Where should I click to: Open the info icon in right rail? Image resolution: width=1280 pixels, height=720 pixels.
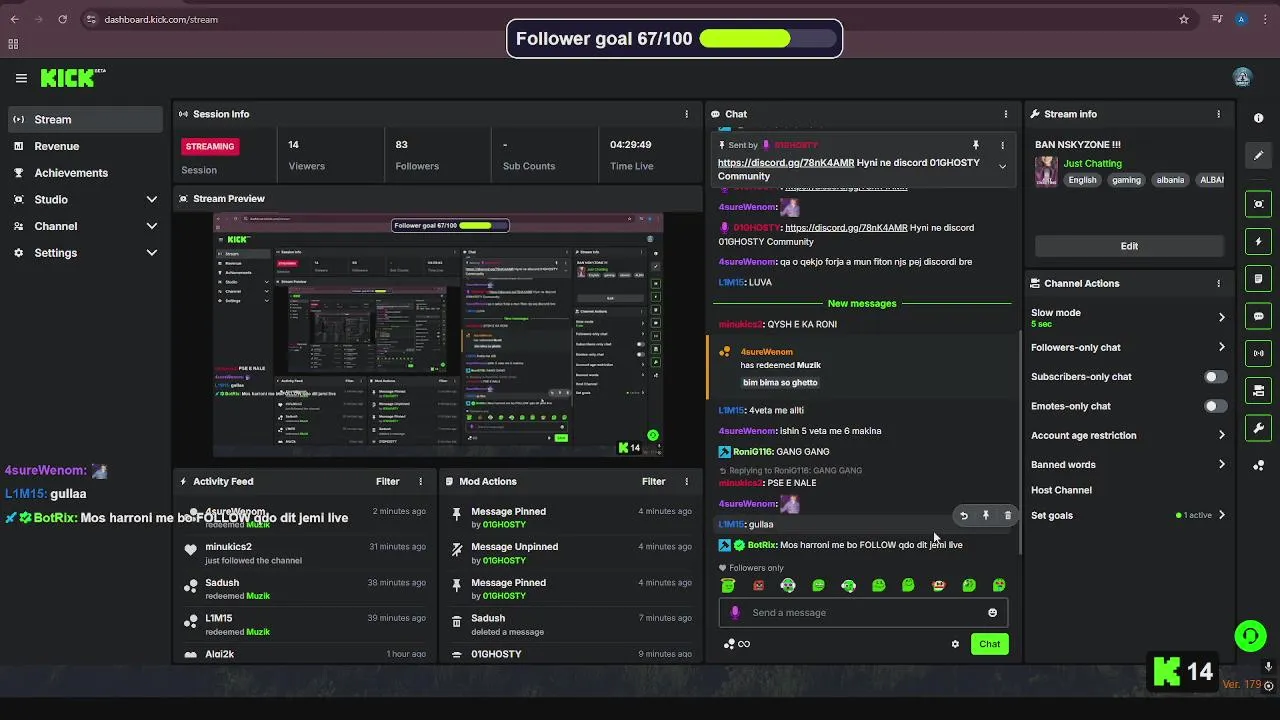point(1258,118)
